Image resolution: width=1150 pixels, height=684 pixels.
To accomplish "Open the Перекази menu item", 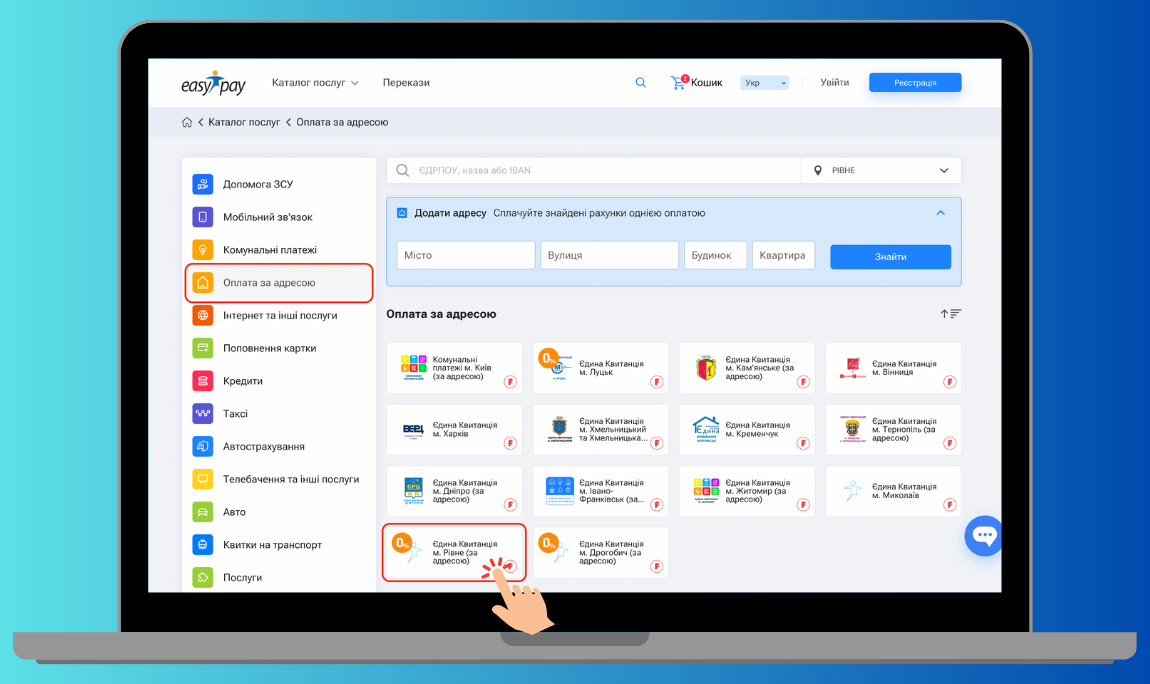I will pos(406,83).
